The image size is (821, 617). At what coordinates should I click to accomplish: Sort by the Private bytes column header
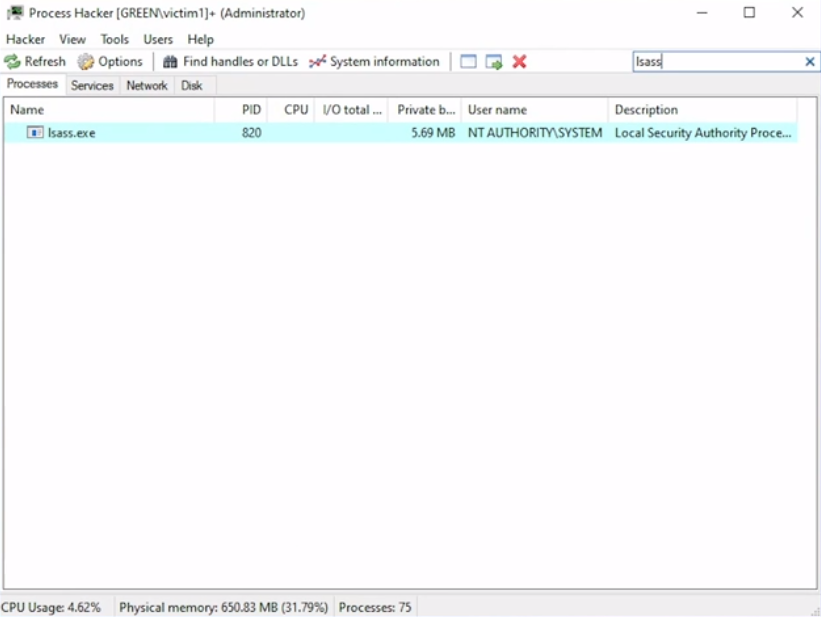(425, 109)
